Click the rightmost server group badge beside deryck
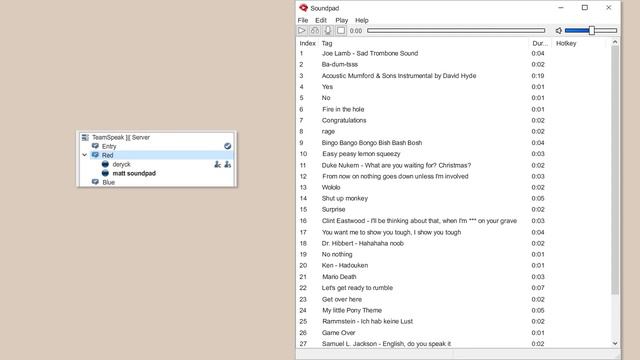Viewport: 640px width, 360px height. coord(228,164)
